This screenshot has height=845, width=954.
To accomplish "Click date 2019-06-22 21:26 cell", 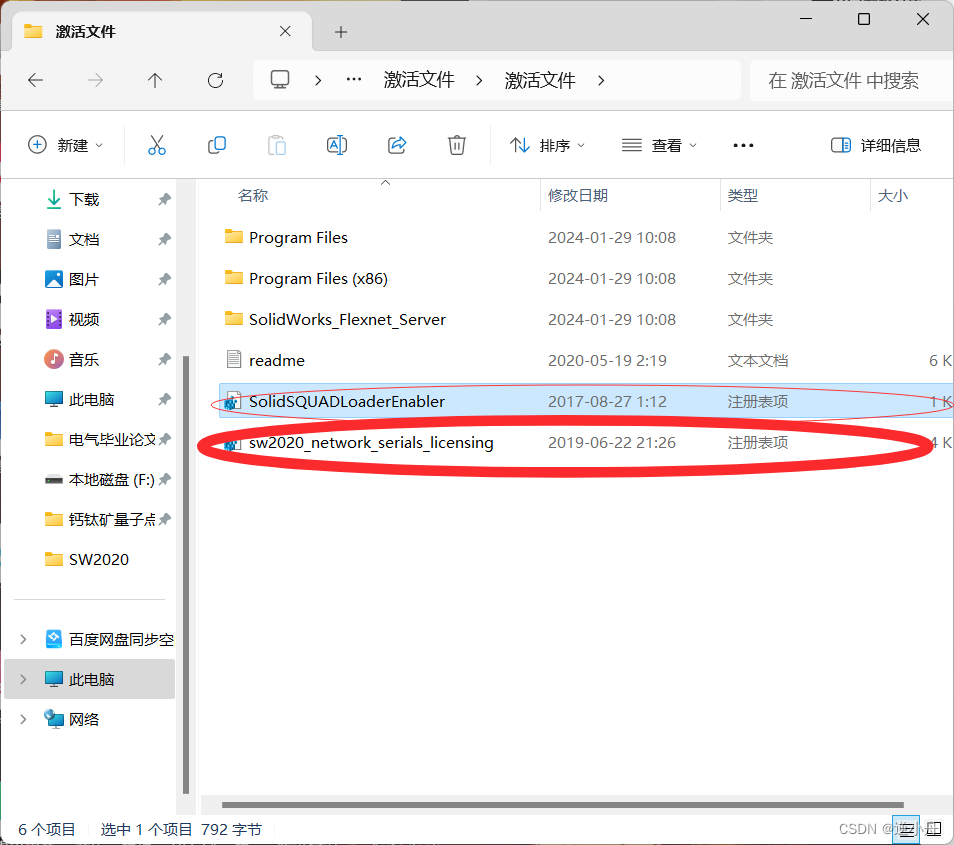I will coord(611,443).
